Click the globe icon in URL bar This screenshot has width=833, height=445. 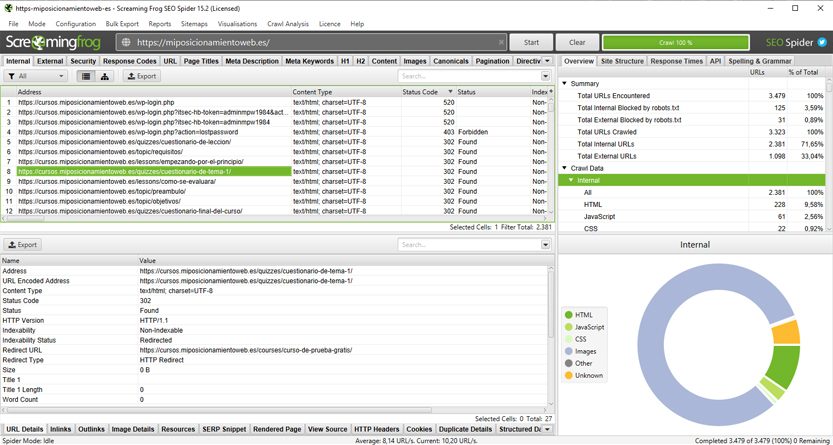[126, 42]
